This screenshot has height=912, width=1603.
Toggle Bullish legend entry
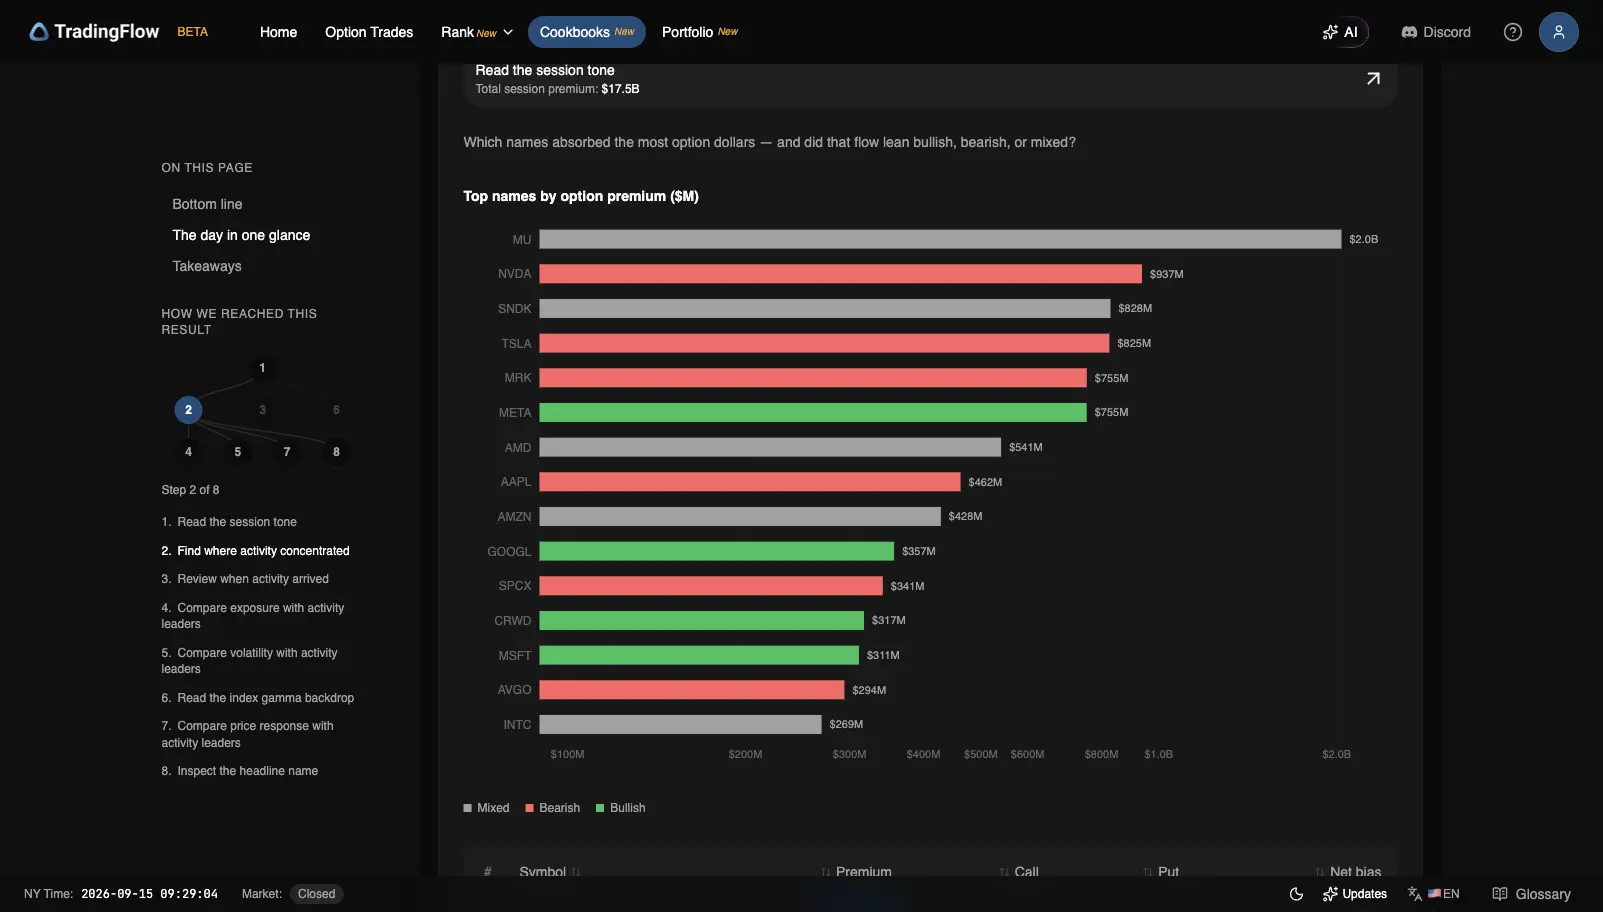[620, 808]
